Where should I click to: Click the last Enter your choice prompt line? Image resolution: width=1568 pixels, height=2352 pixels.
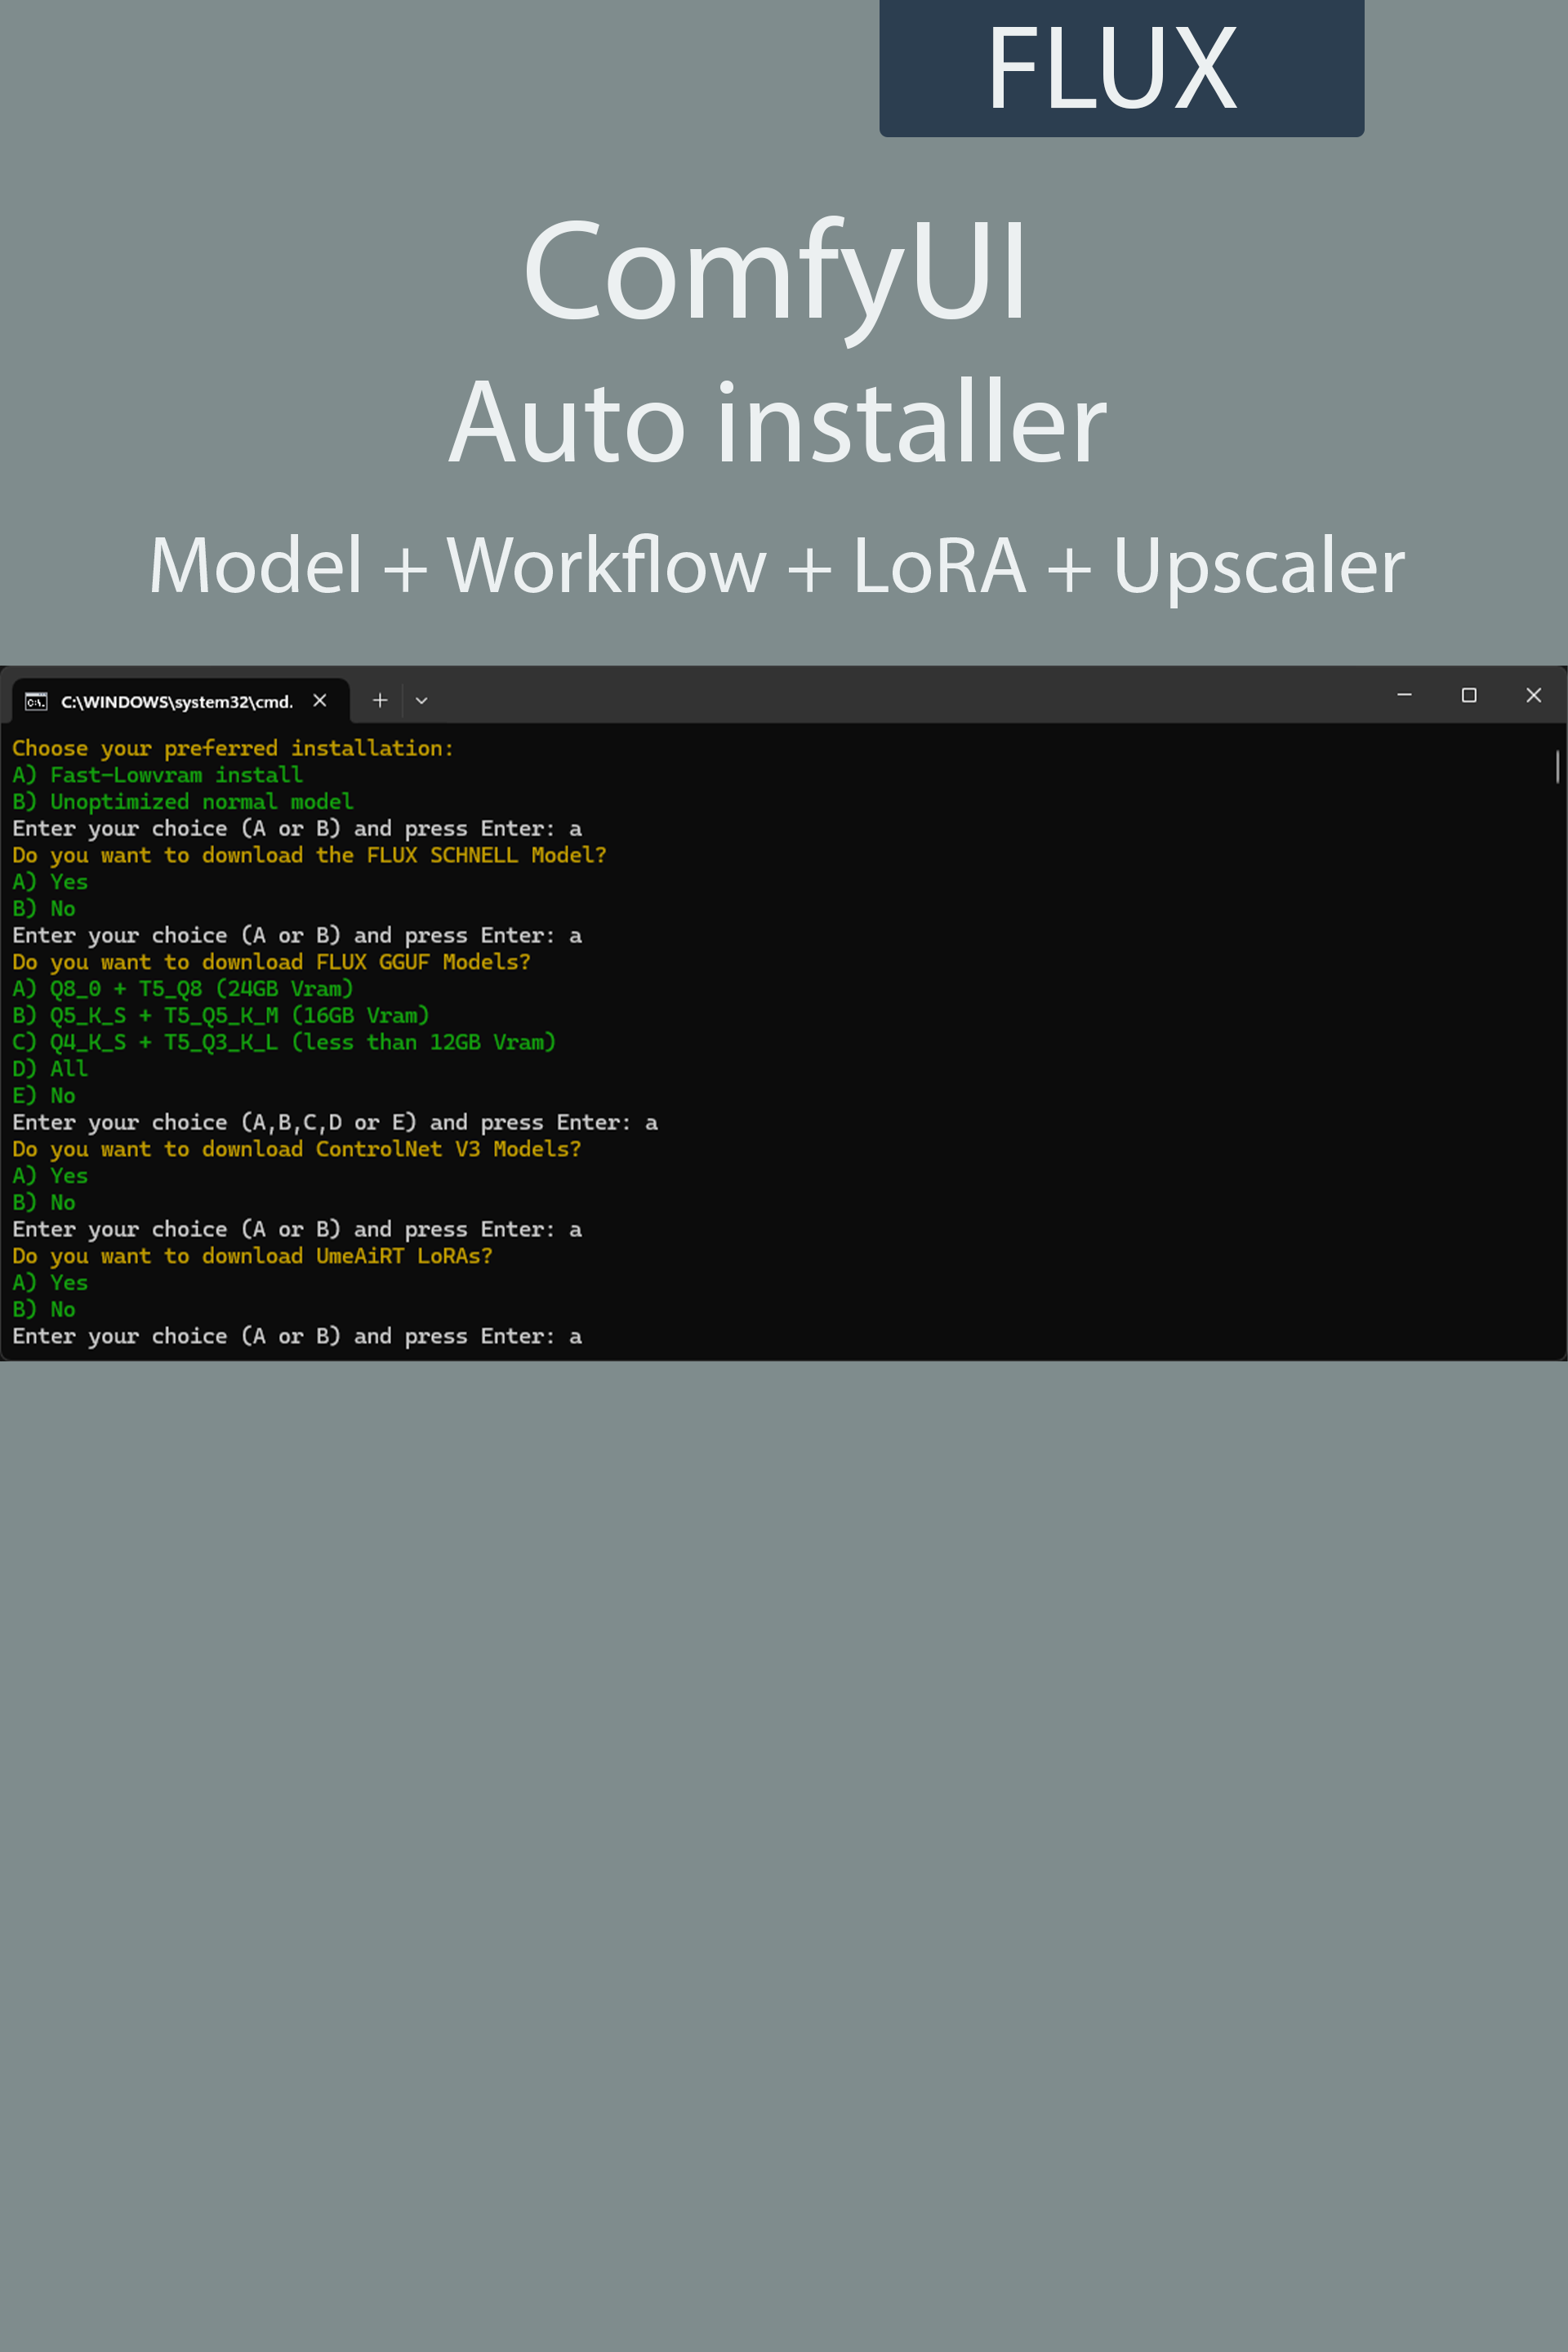point(296,1336)
